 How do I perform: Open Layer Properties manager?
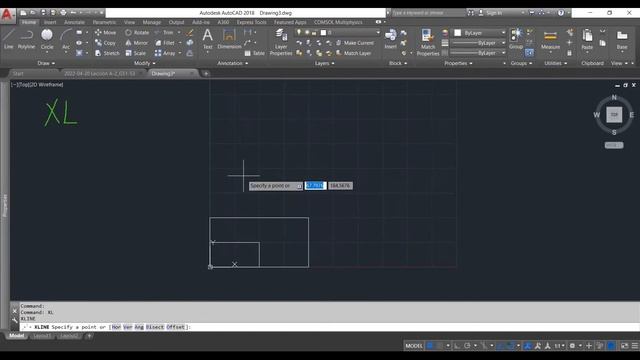281,42
